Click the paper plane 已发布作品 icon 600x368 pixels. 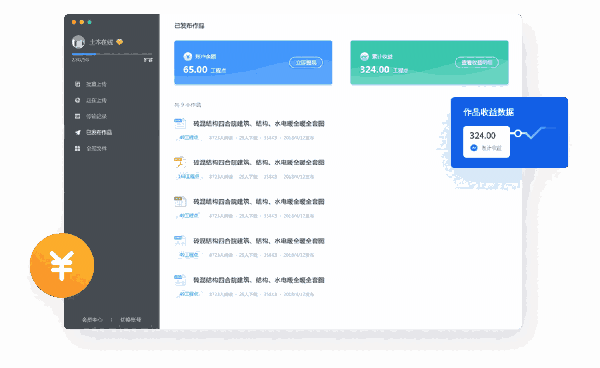tap(78, 132)
